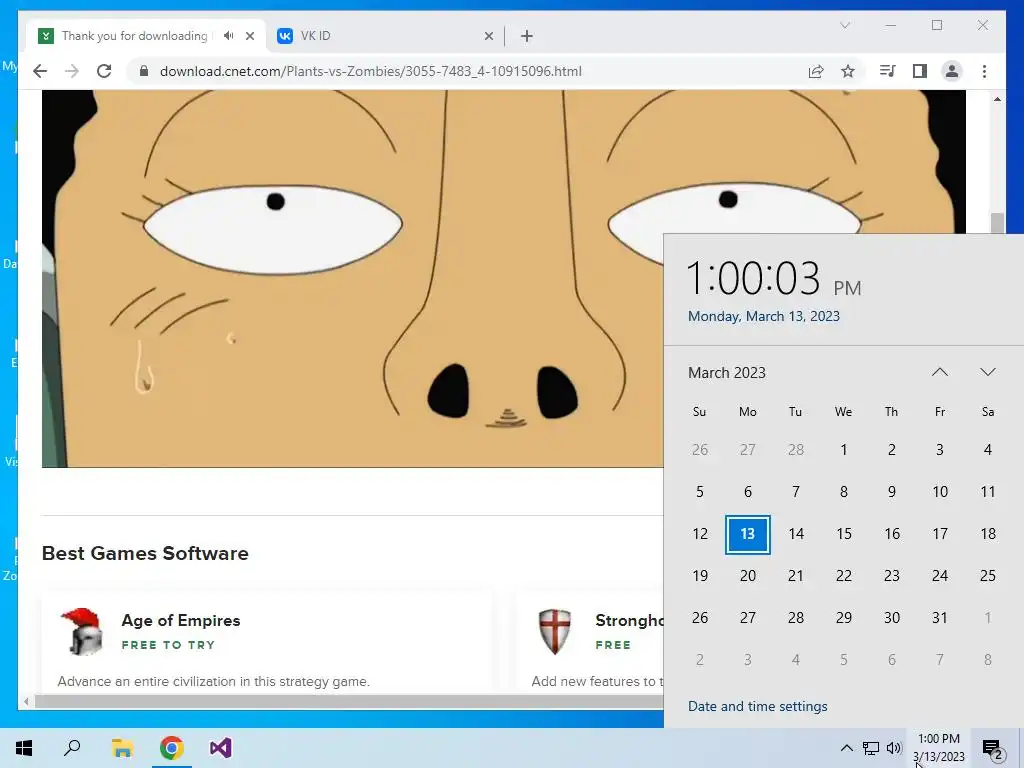The image size is (1024, 768).
Task: Select March 13 in calendar
Action: tap(748, 534)
